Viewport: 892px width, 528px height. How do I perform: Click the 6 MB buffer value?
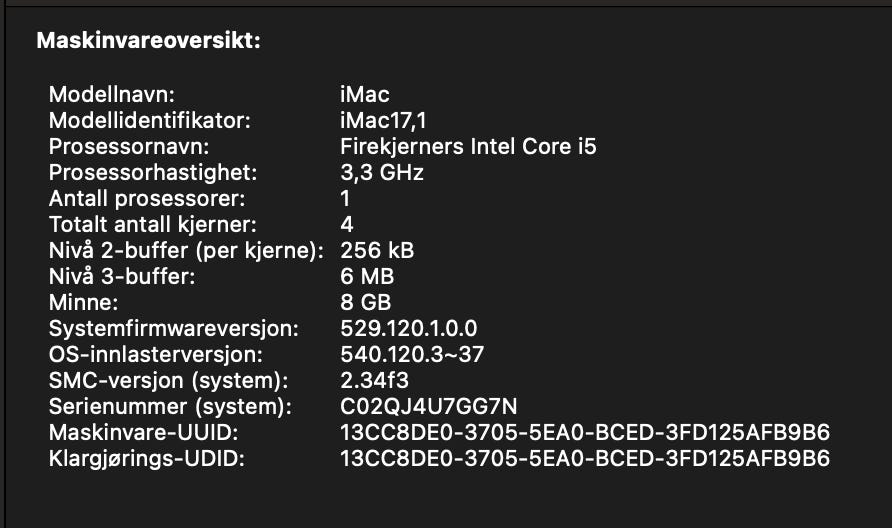(367, 276)
